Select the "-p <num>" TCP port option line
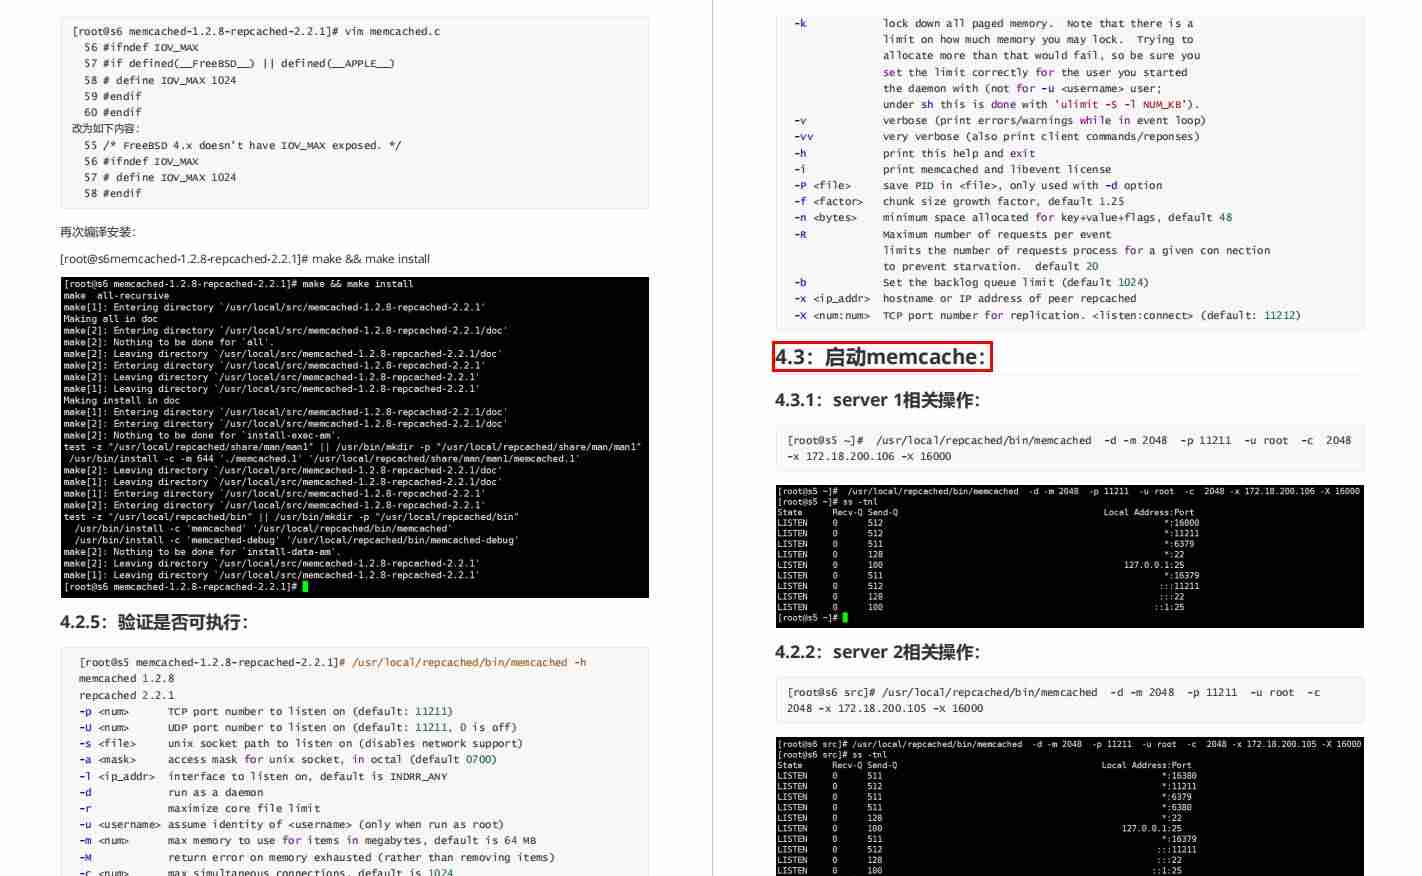Image resolution: width=1422 pixels, height=876 pixels. [266, 711]
